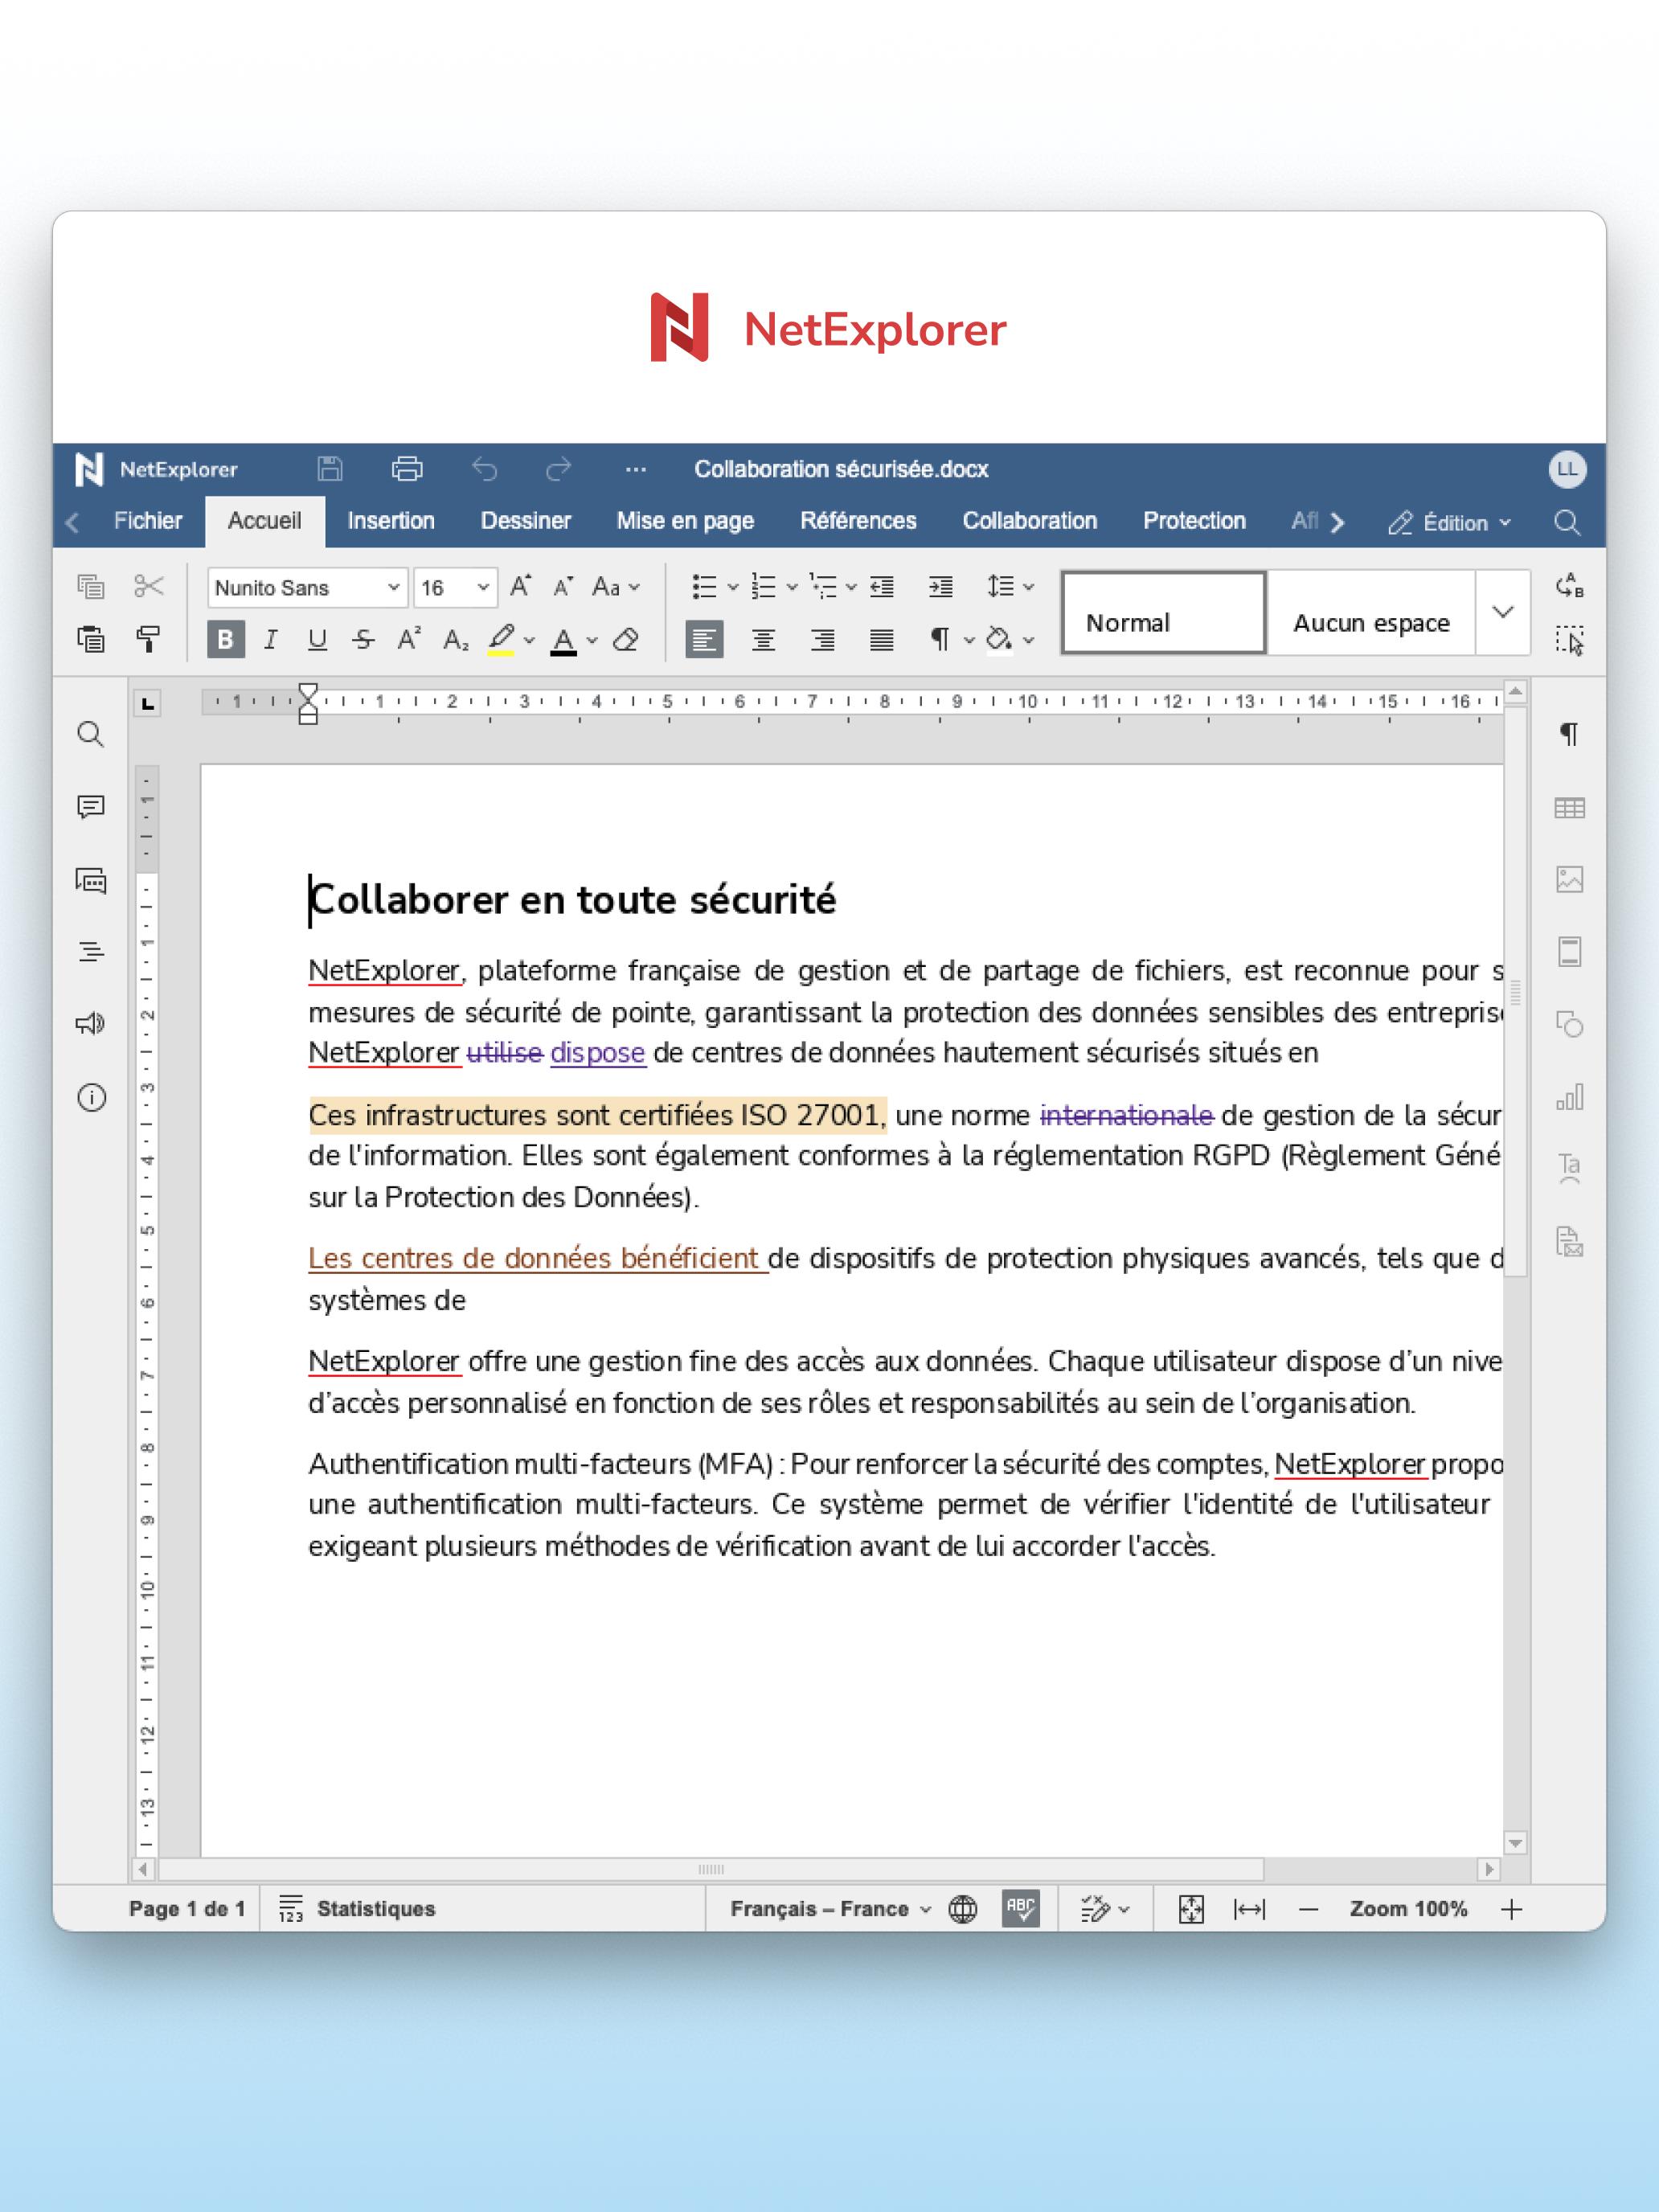Viewport: 1659px width, 2212px height.
Task: Click Zoom in plus button
Action: (x=1512, y=1909)
